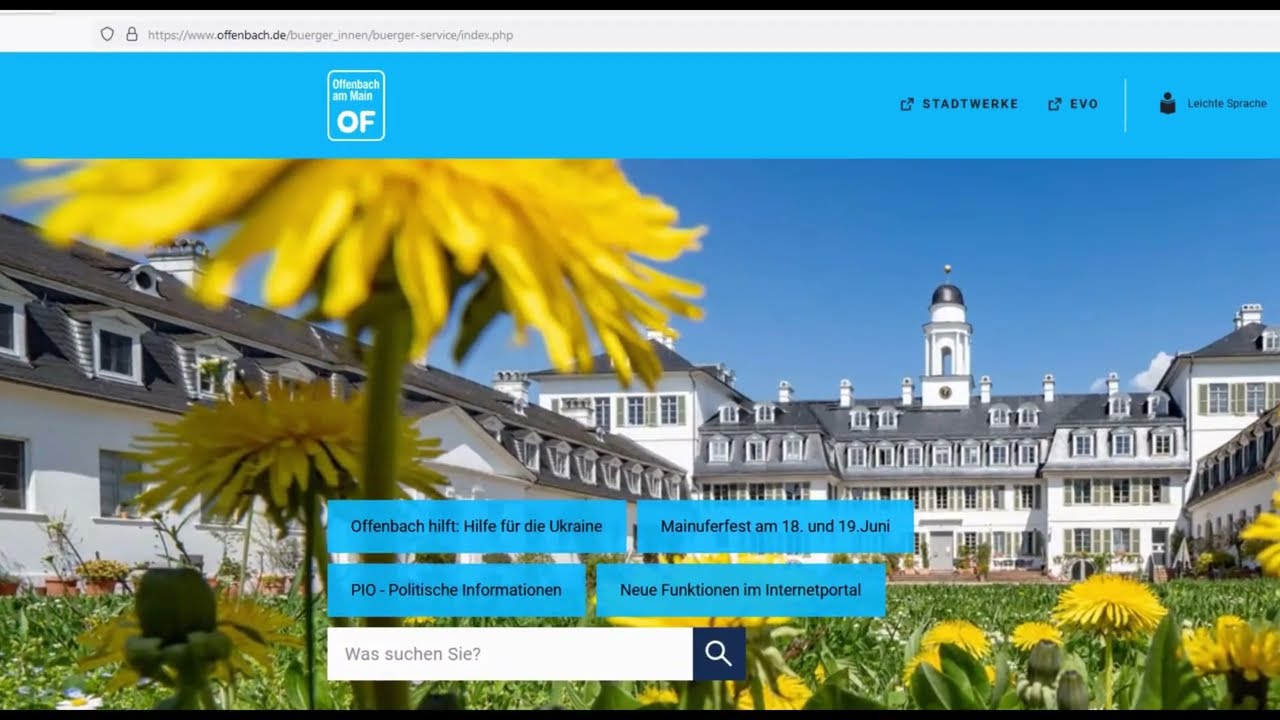Focus the 'Was suchen Sie?' search field
This screenshot has height=720, width=1280.
click(x=510, y=654)
